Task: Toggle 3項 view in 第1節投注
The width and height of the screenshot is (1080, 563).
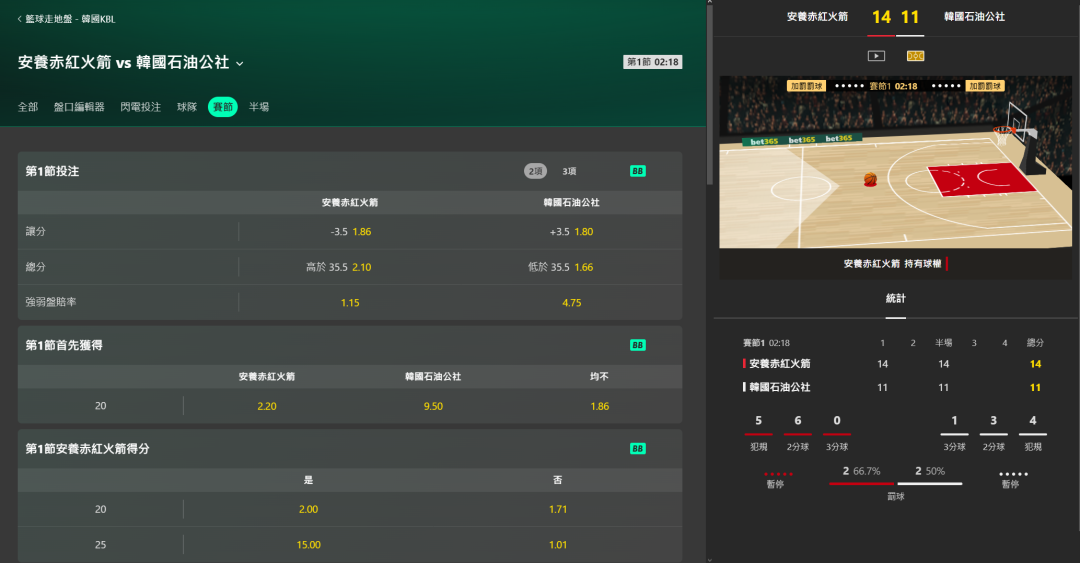Action: pyautogui.click(x=569, y=171)
